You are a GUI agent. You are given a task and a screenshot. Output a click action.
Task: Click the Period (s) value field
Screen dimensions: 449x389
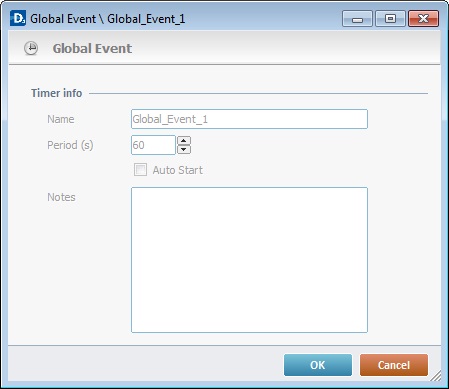click(153, 145)
